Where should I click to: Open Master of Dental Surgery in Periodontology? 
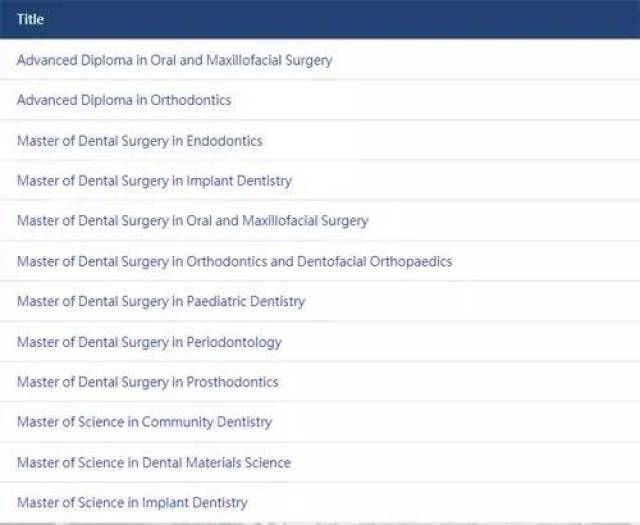click(149, 343)
